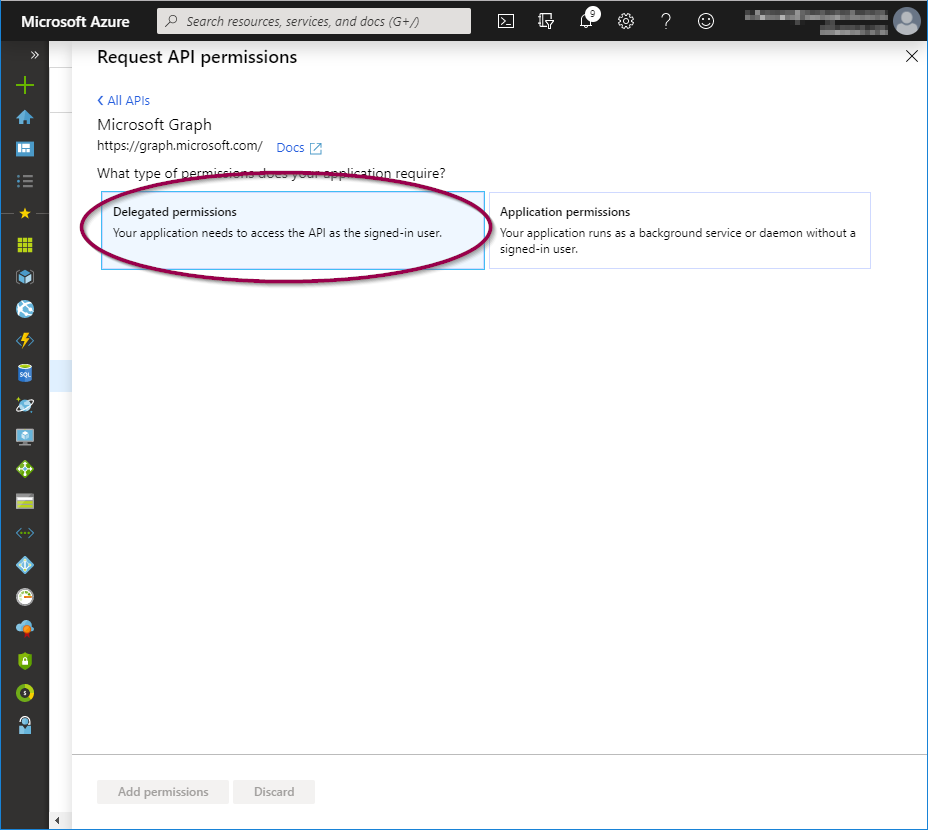928x830 pixels.
Task: Open SQL databases icon
Action: click(x=25, y=373)
